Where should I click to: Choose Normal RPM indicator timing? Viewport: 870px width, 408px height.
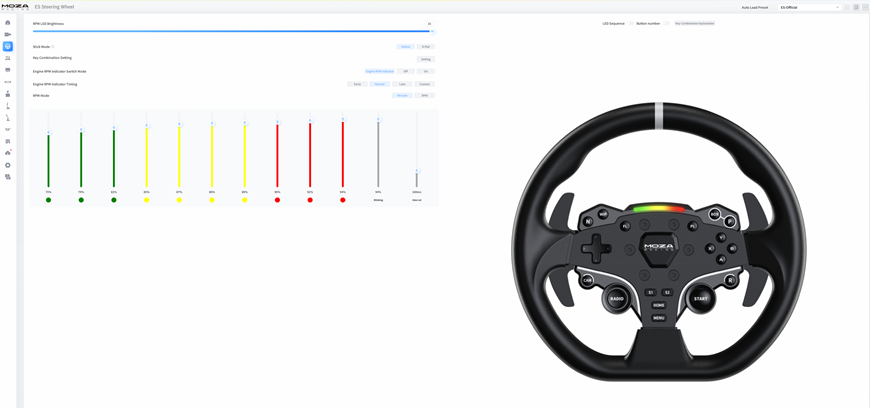[x=380, y=84]
